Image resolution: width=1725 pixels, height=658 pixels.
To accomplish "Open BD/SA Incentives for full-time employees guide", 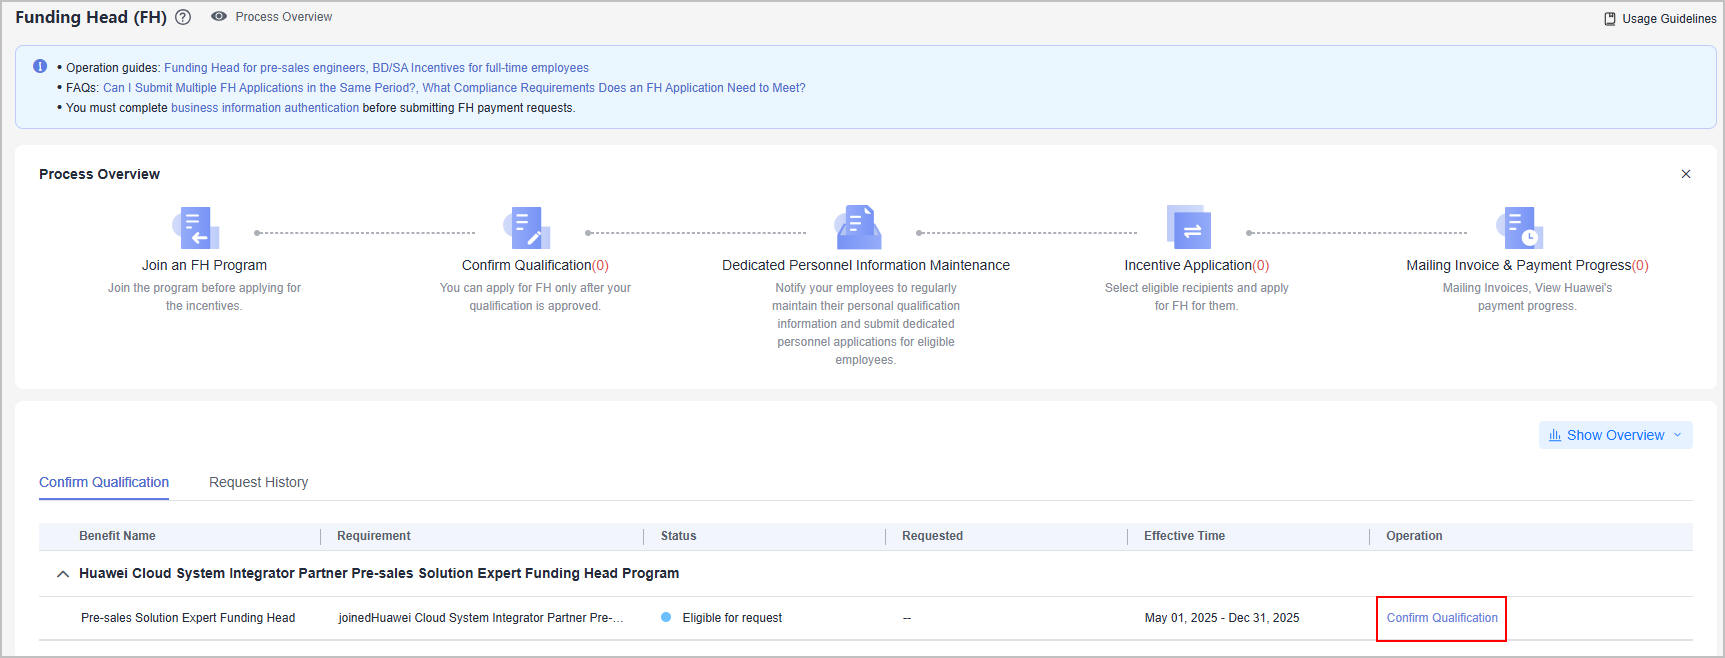I will point(480,68).
